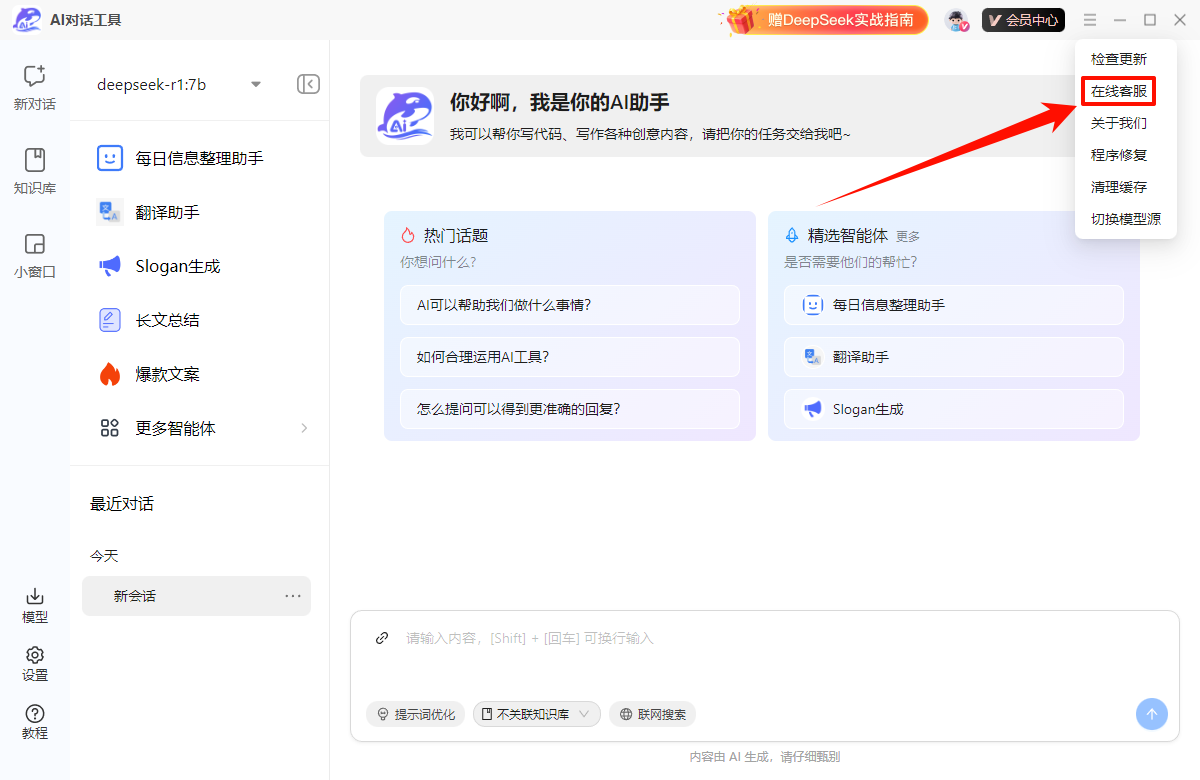Select the 如何合理运用AI工具? topic
Image resolution: width=1200 pixels, height=780 pixels.
570,357
